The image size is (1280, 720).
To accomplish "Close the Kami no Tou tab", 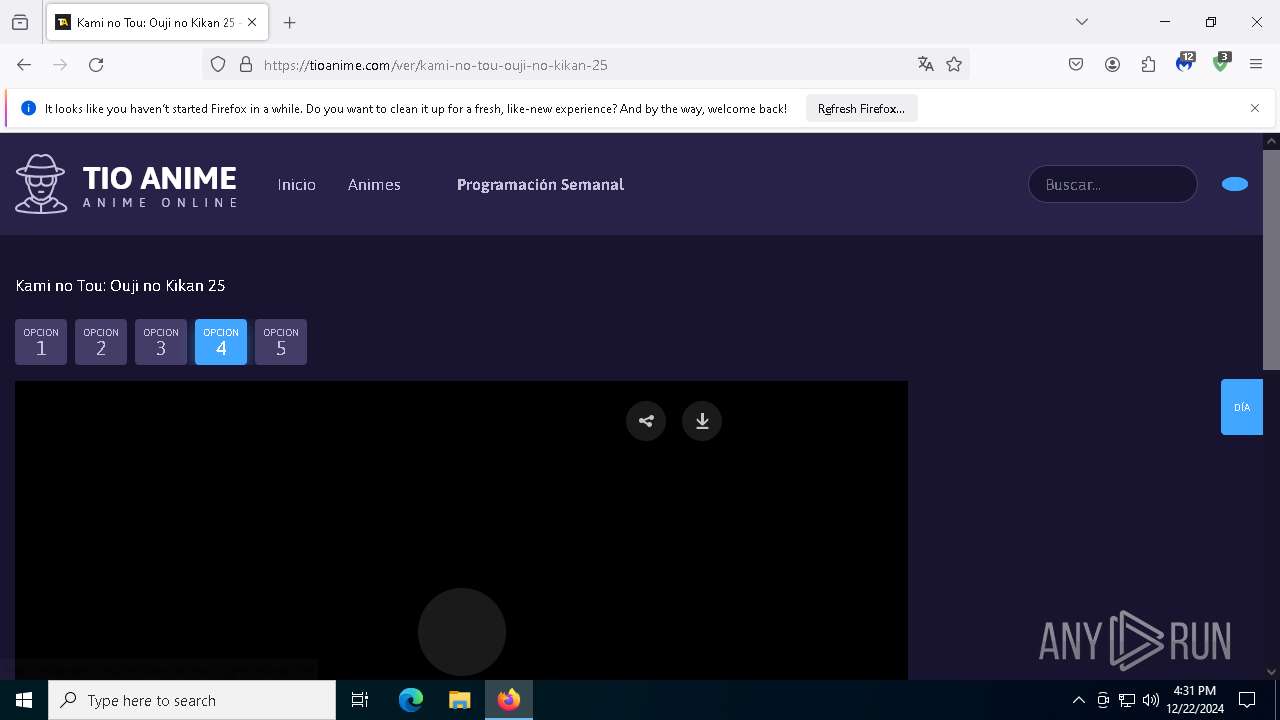I will point(252,22).
